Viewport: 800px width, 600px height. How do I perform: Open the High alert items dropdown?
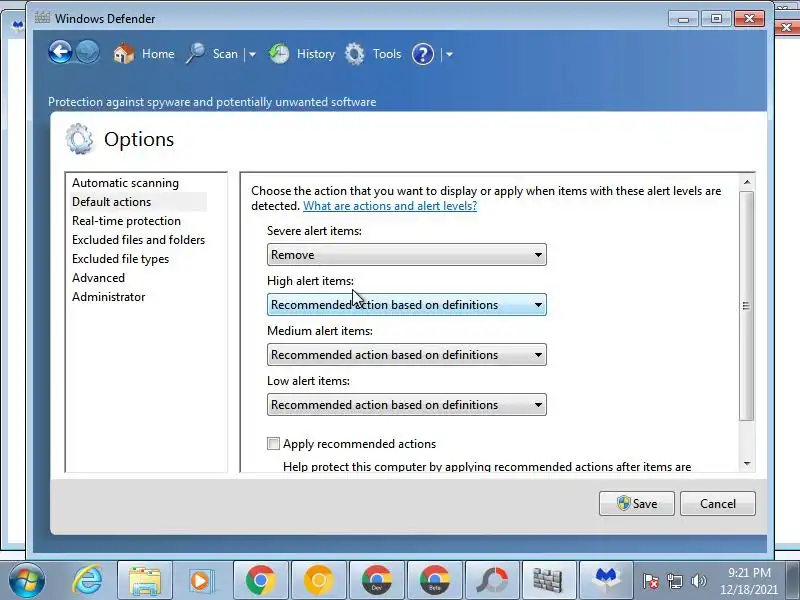tap(407, 305)
